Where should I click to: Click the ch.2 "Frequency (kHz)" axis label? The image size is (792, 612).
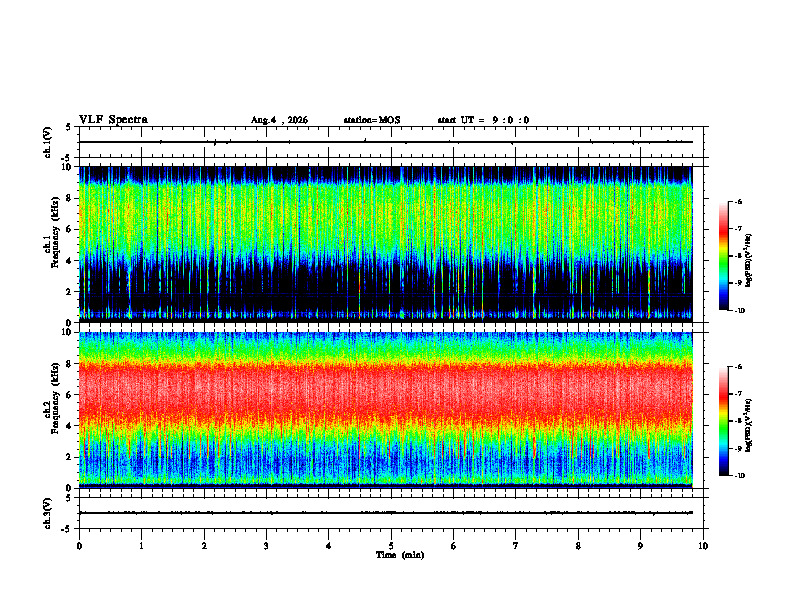pyautogui.click(x=55, y=398)
